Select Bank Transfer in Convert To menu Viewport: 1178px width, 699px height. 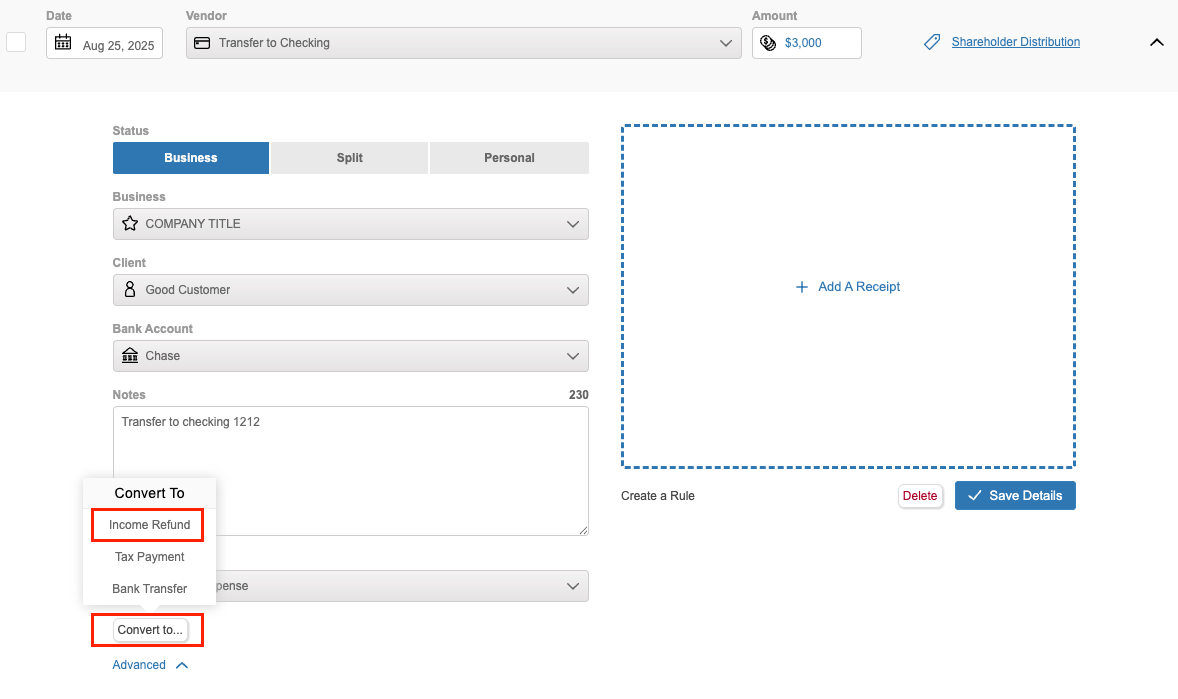tap(149, 589)
